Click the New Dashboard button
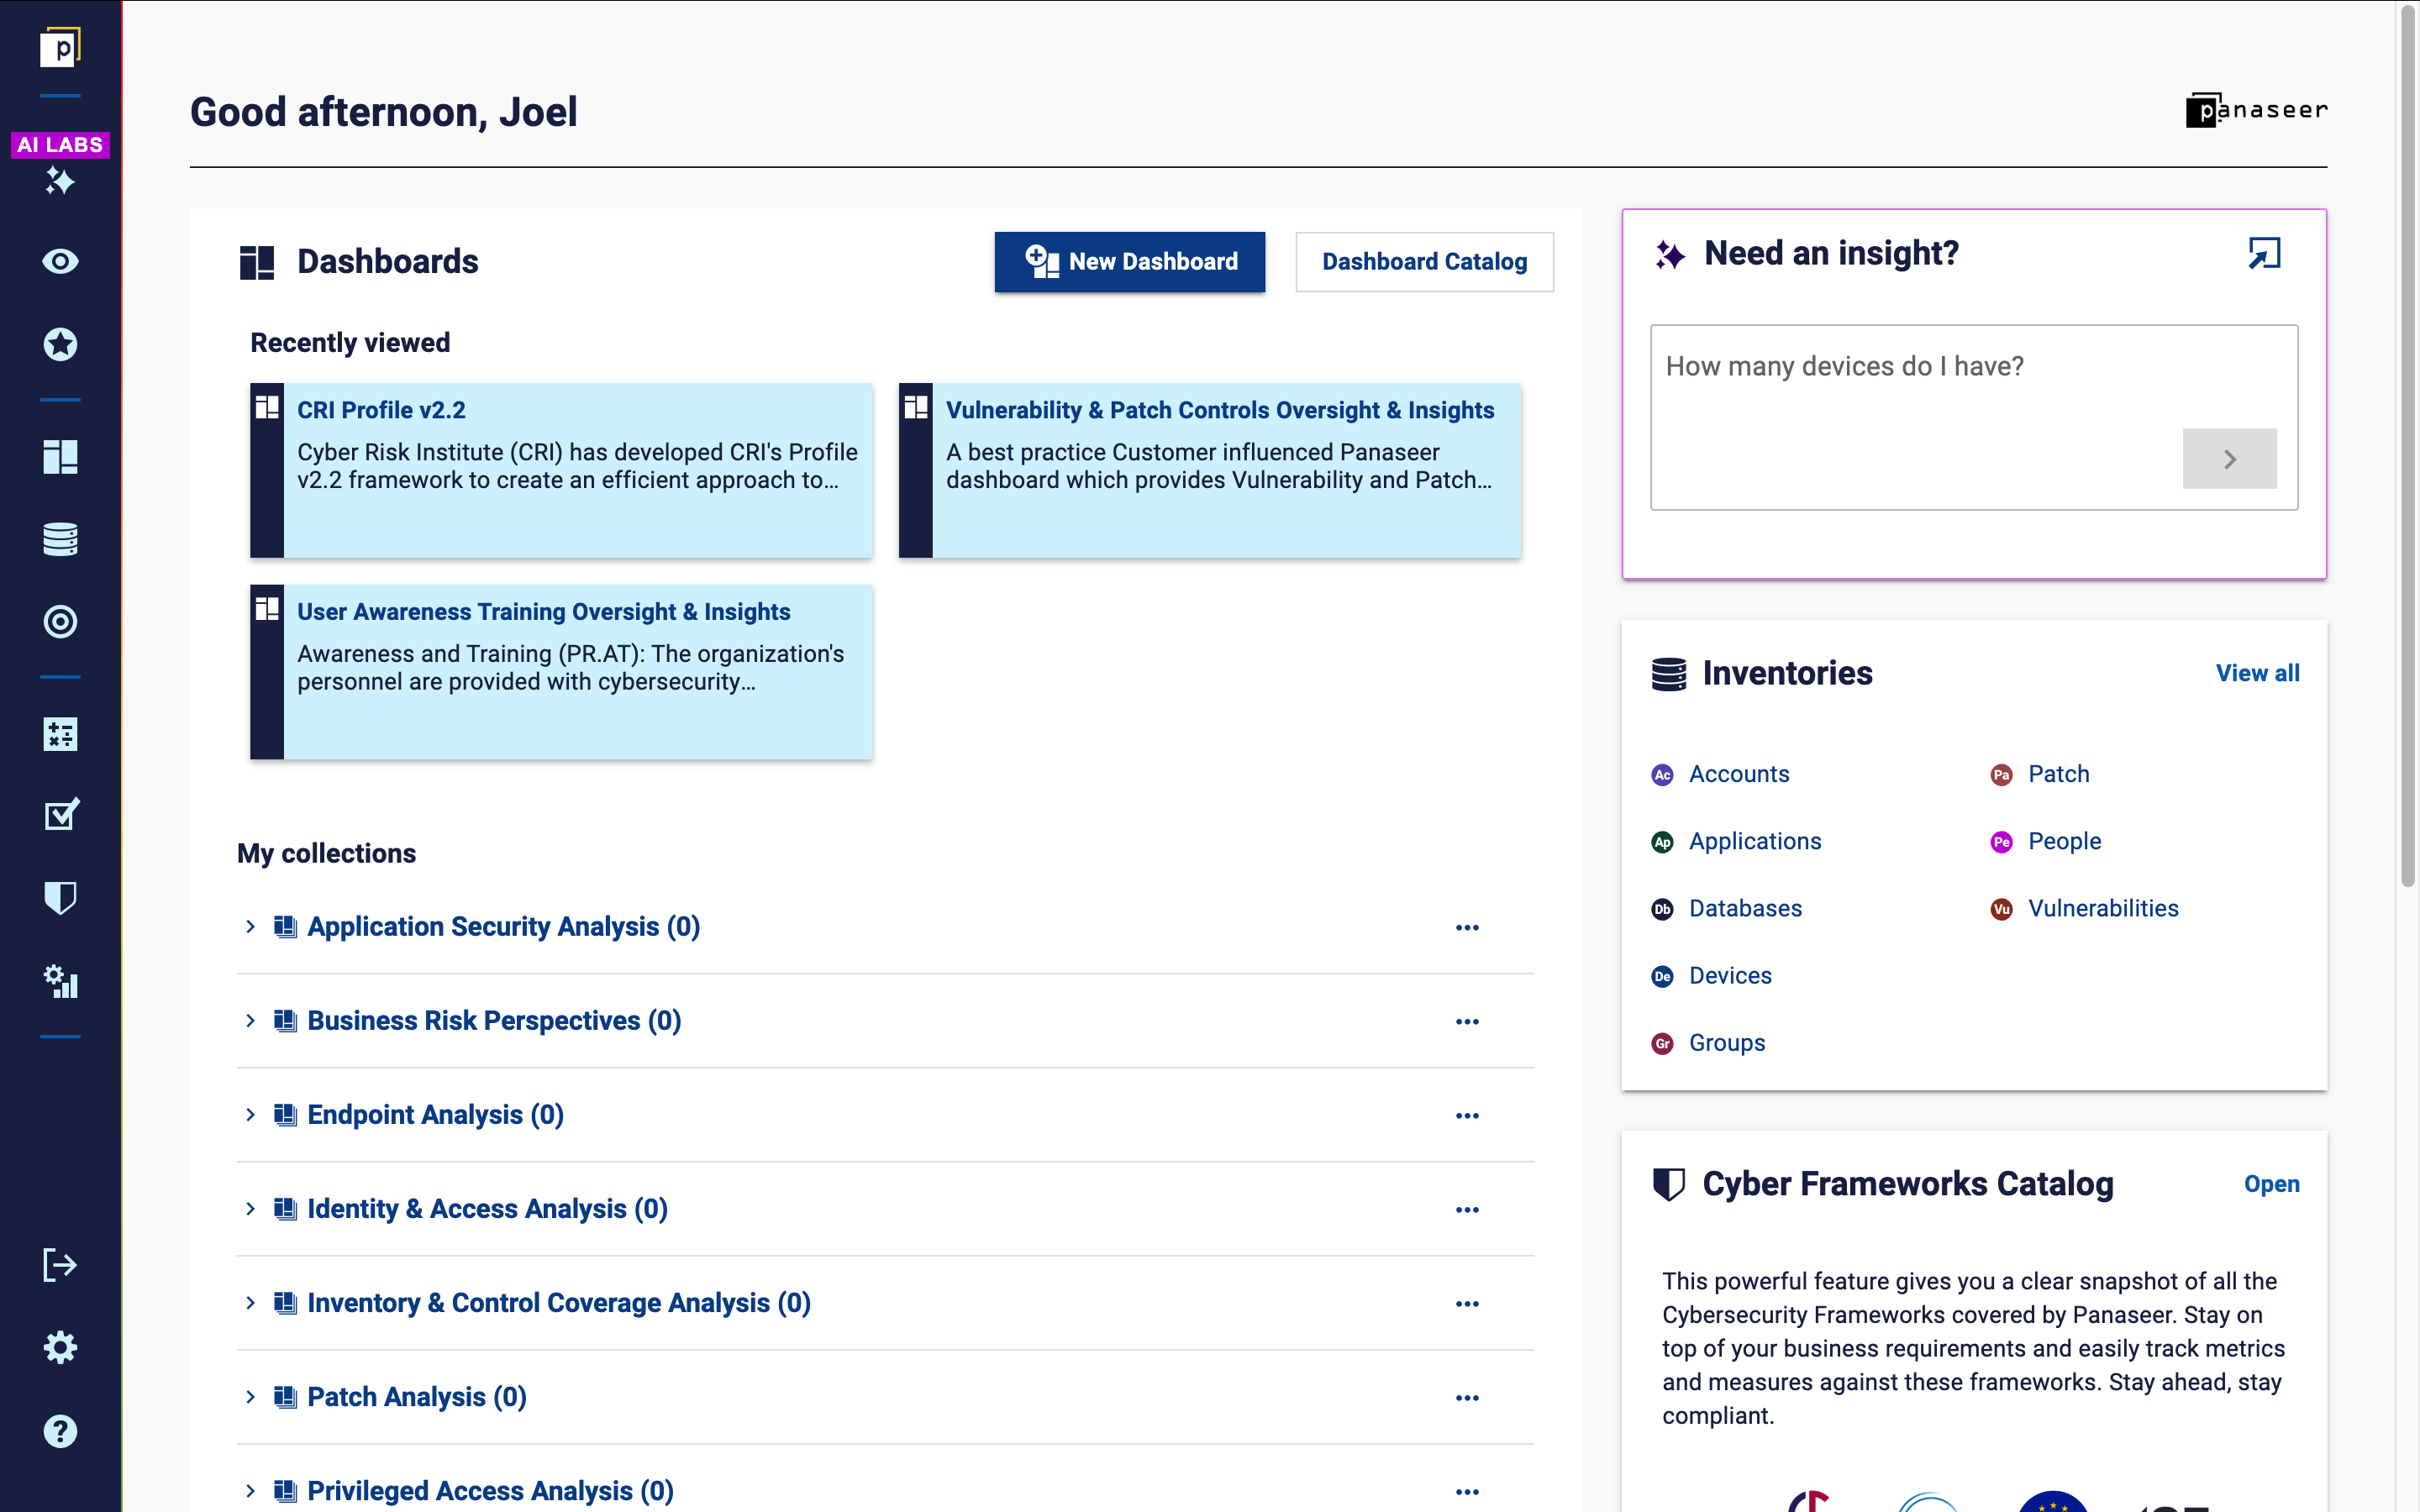This screenshot has height=1512, width=2420. [1129, 262]
